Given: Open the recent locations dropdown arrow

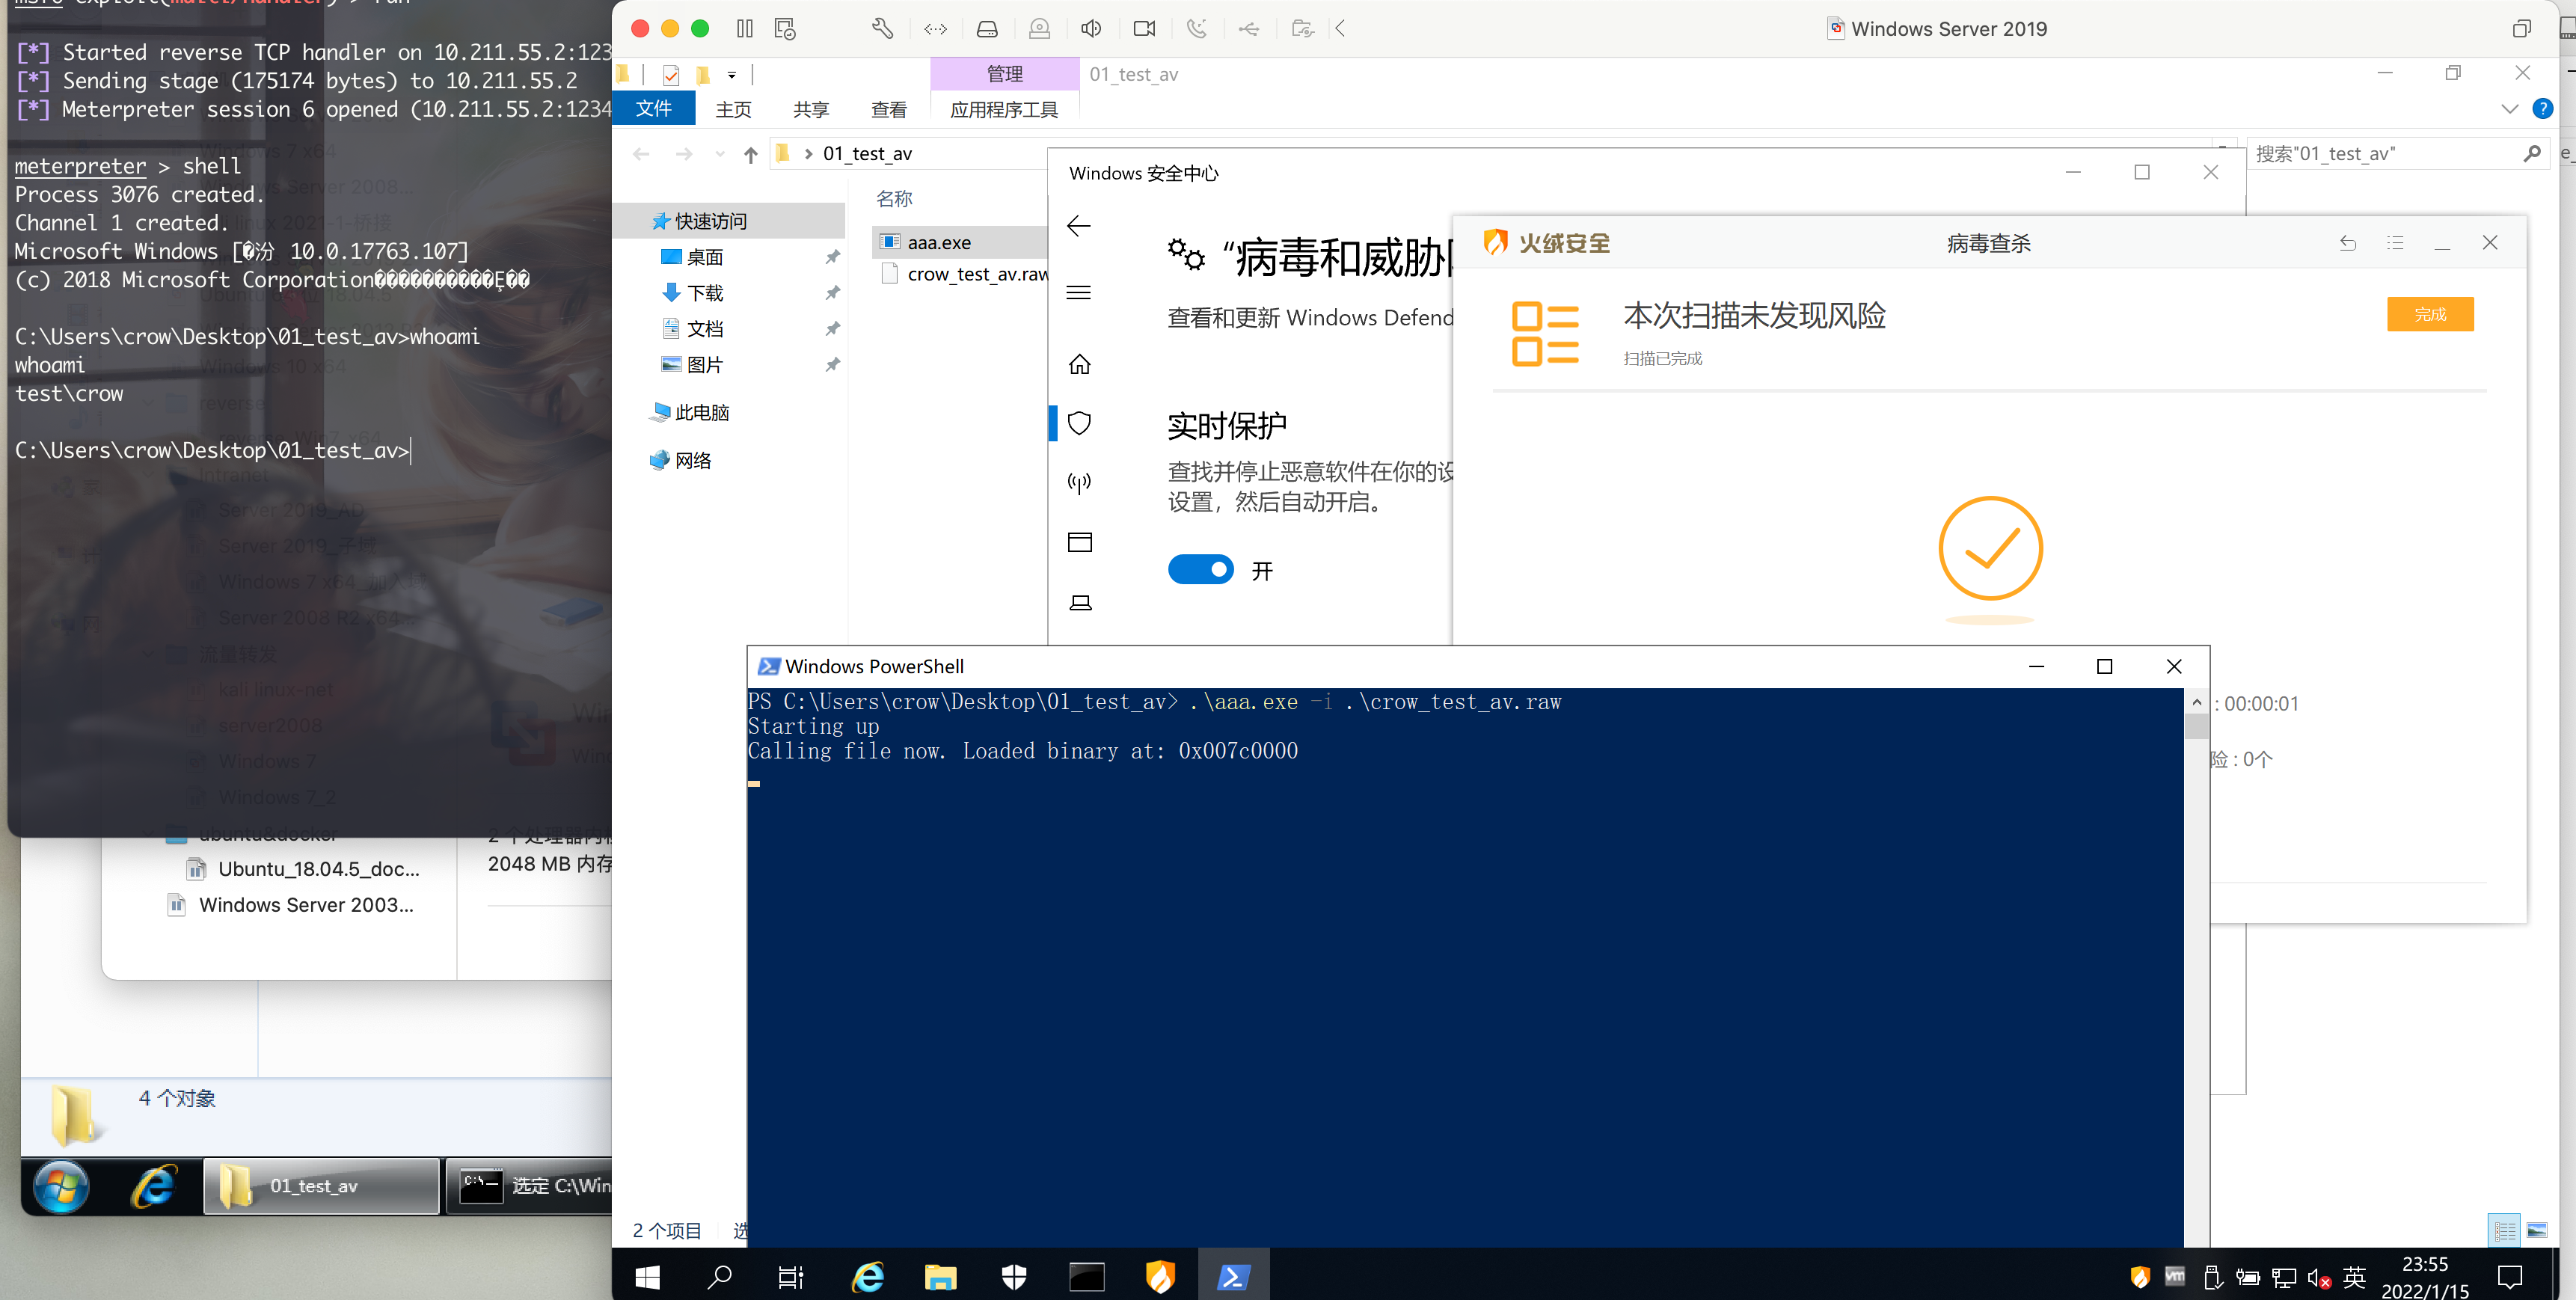Looking at the screenshot, I should click(719, 154).
